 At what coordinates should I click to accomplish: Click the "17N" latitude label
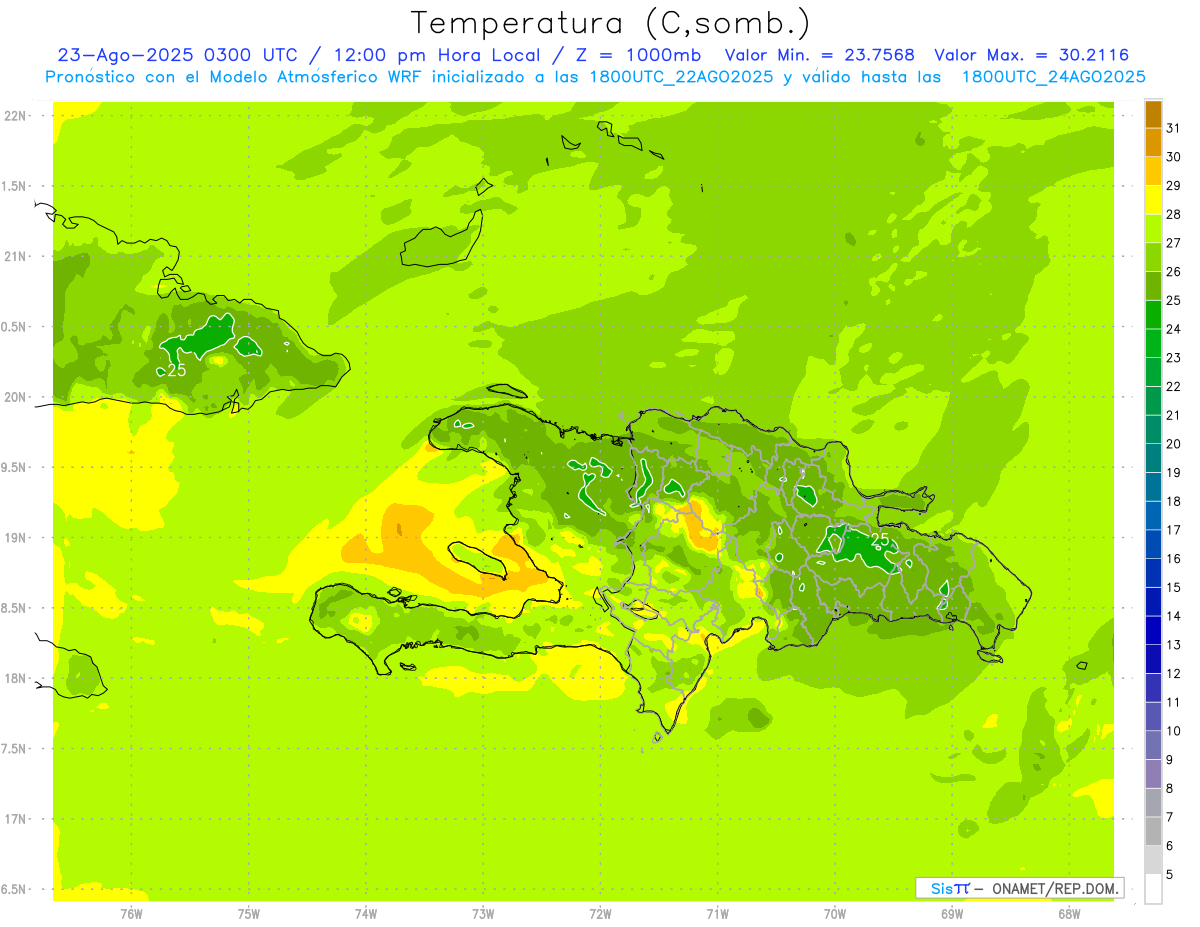14,819
